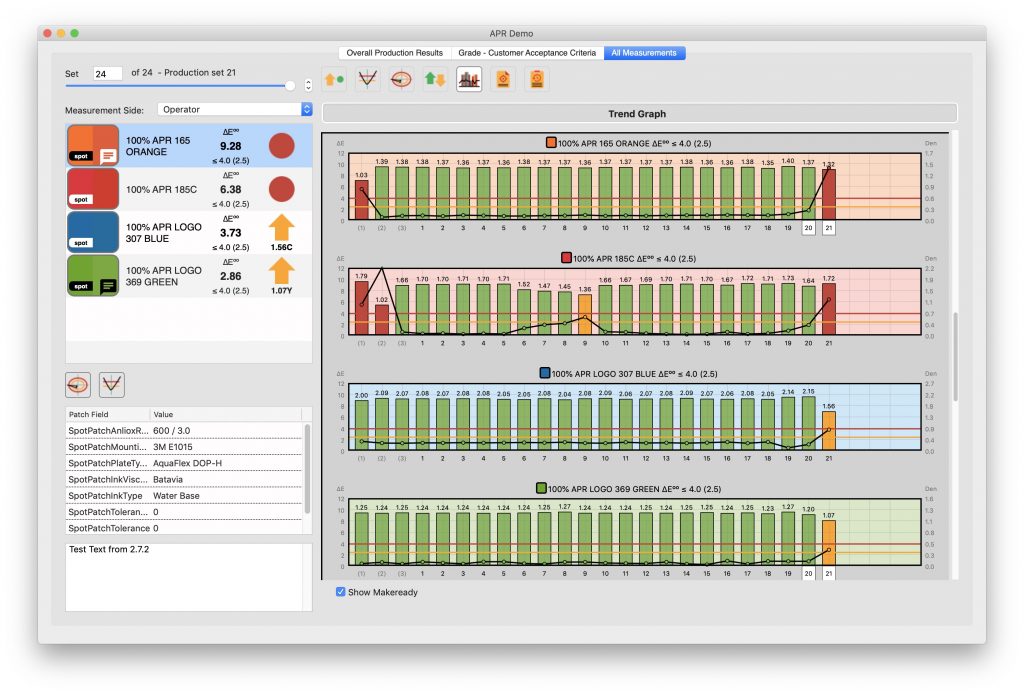1024x694 pixels.
Task: Click the V-curve button below the color list
Action: [x=112, y=385]
